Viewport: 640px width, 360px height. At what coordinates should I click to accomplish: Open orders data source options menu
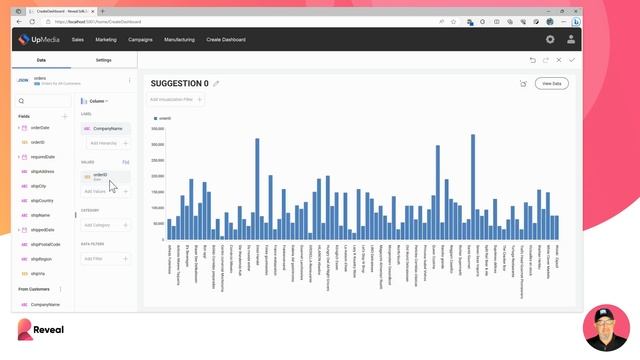tap(130, 80)
